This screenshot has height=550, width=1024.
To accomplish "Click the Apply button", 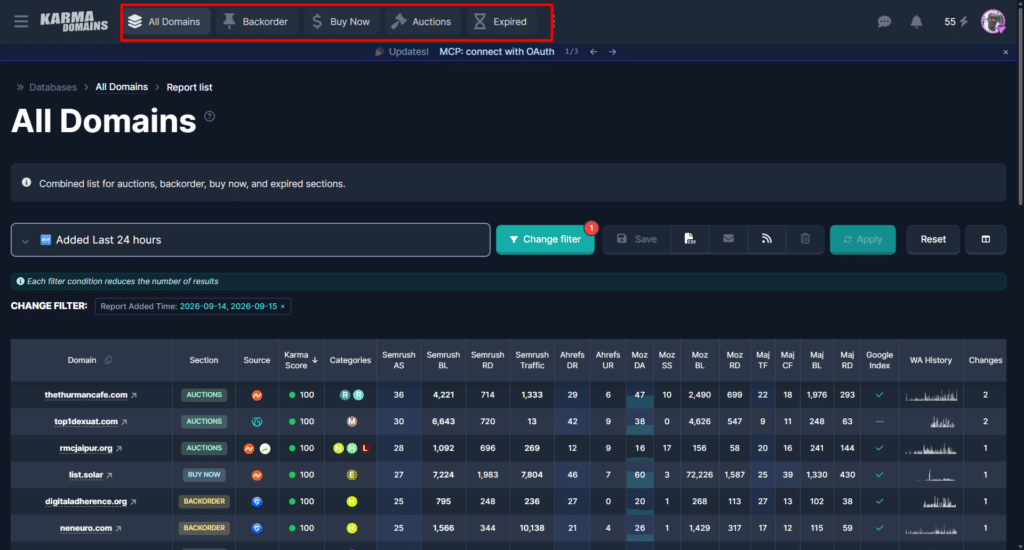I will tap(863, 240).
